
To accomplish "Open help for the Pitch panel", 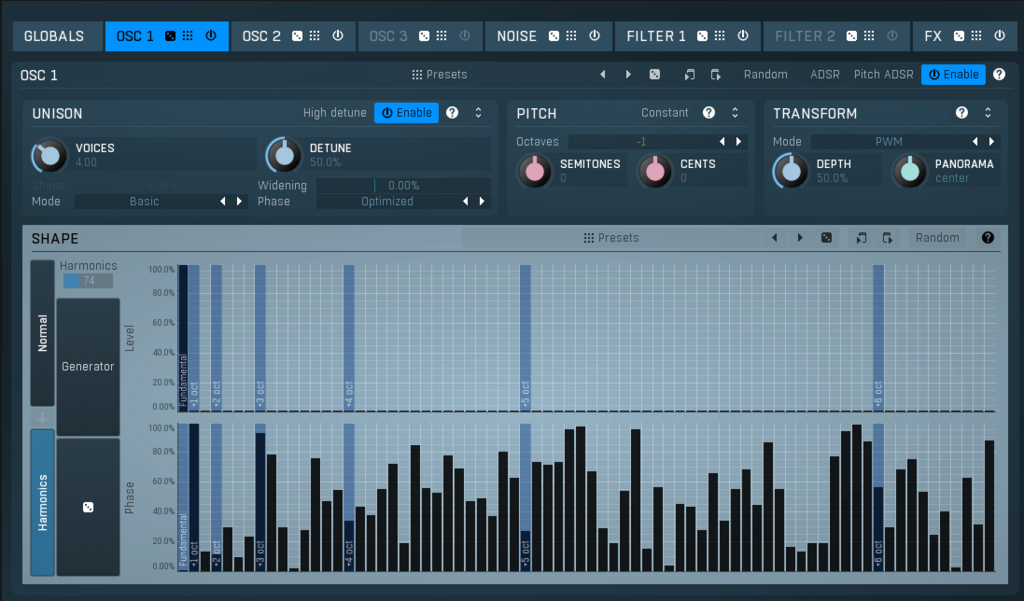I will pyautogui.click(x=709, y=113).
